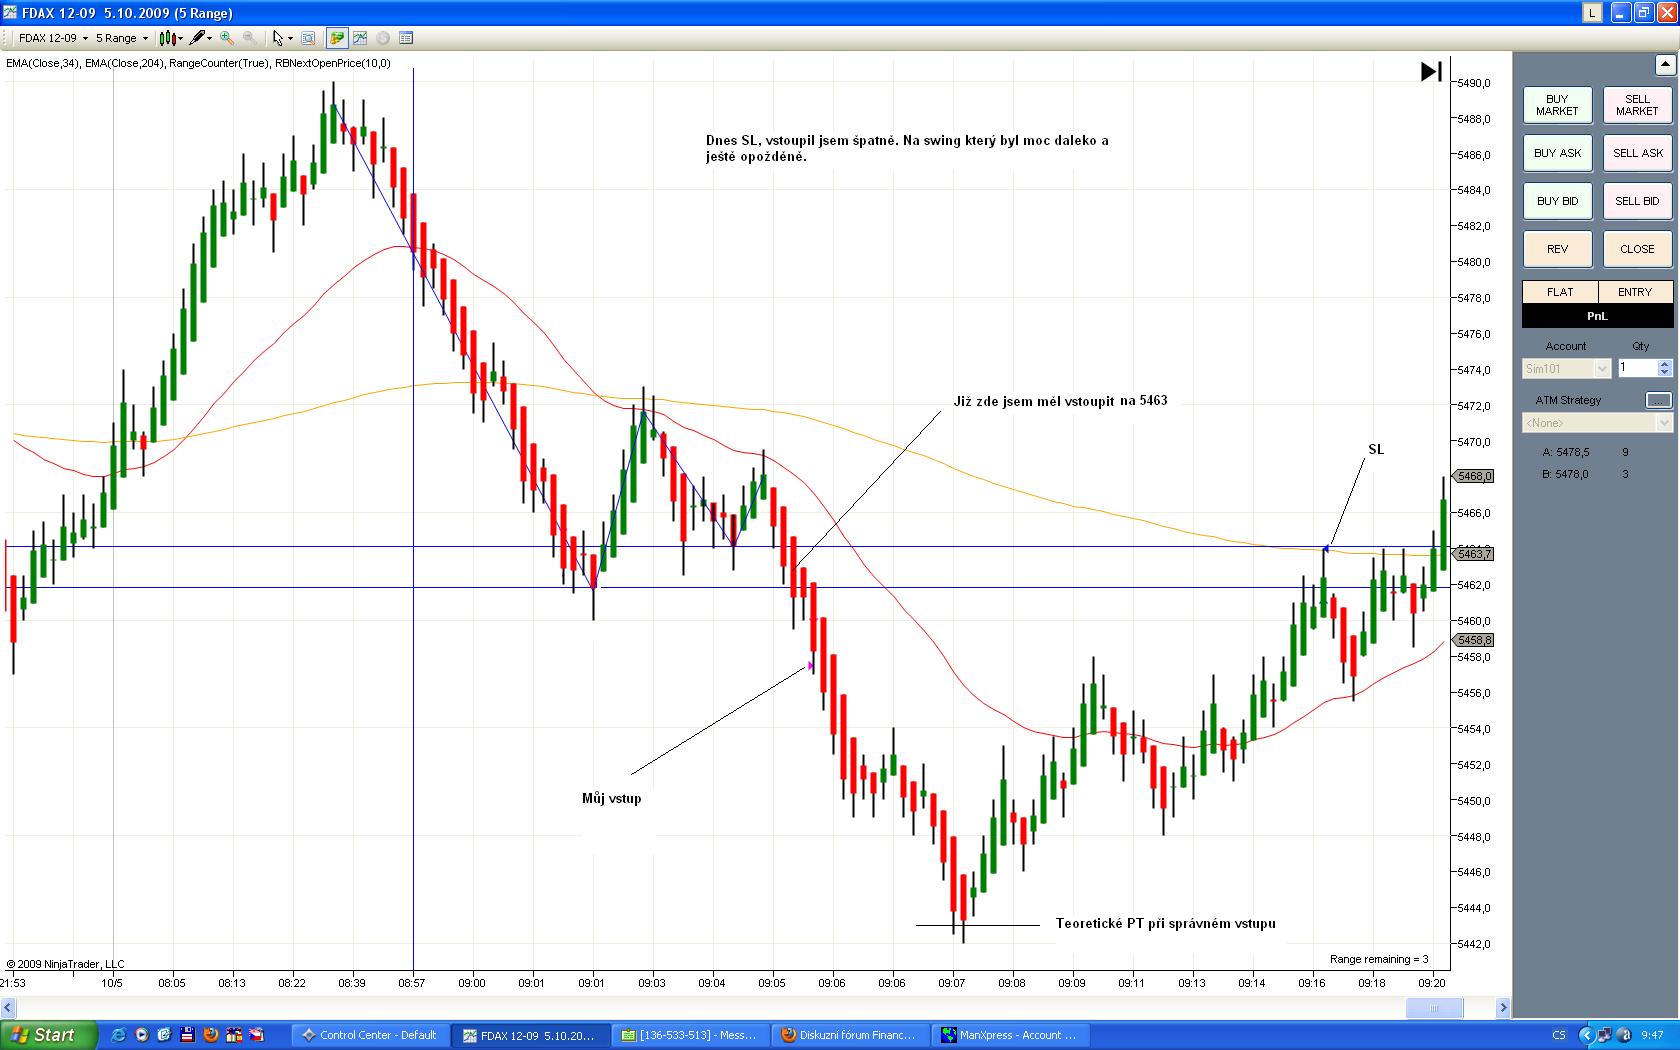
Task: Open the Account Sim101 dropdown
Action: 1566,369
